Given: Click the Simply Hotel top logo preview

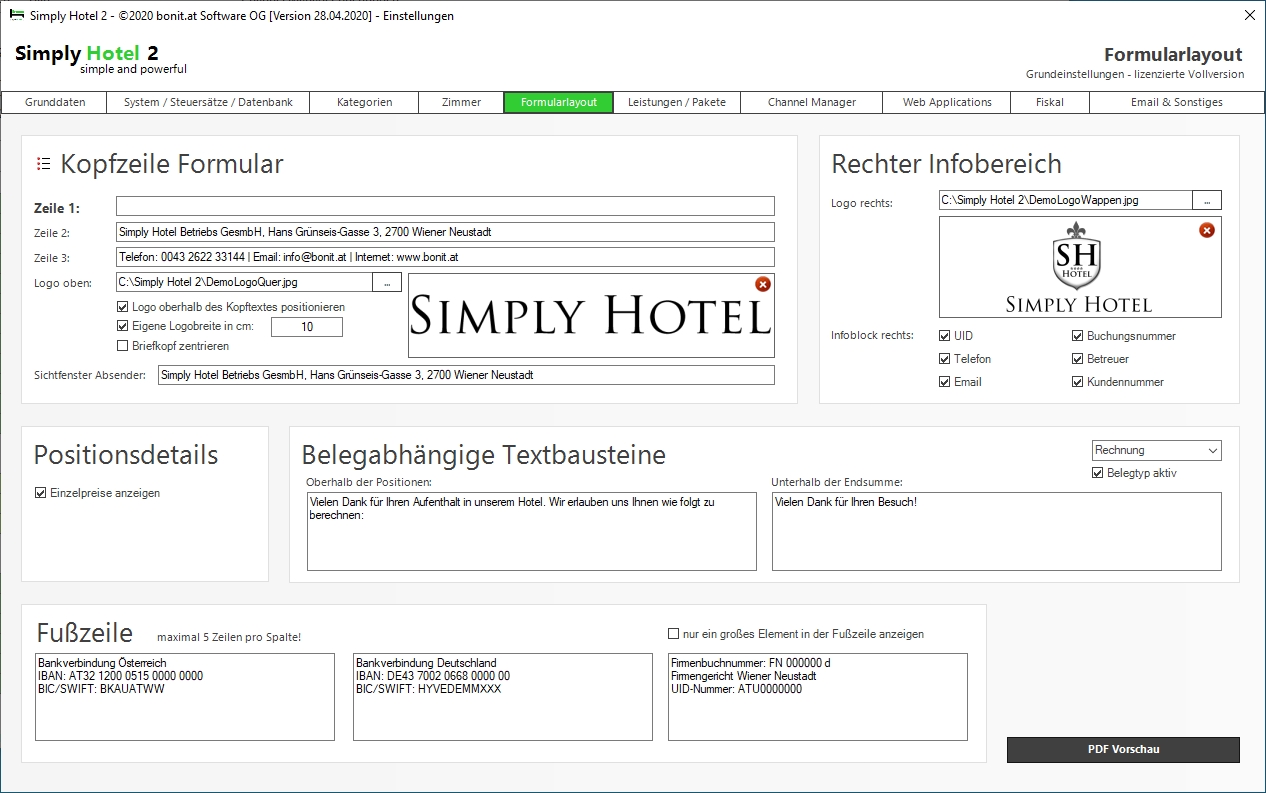Looking at the screenshot, I should 591,315.
